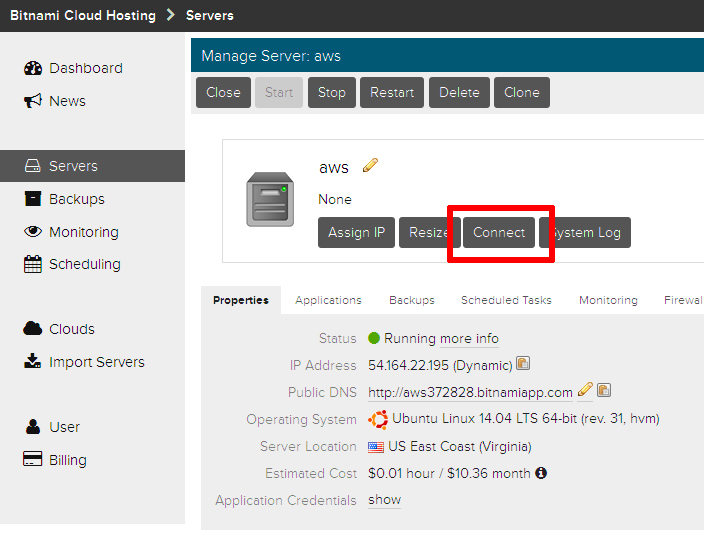Click the Close button
This screenshot has width=704, height=533.
pyautogui.click(x=223, y=93)
